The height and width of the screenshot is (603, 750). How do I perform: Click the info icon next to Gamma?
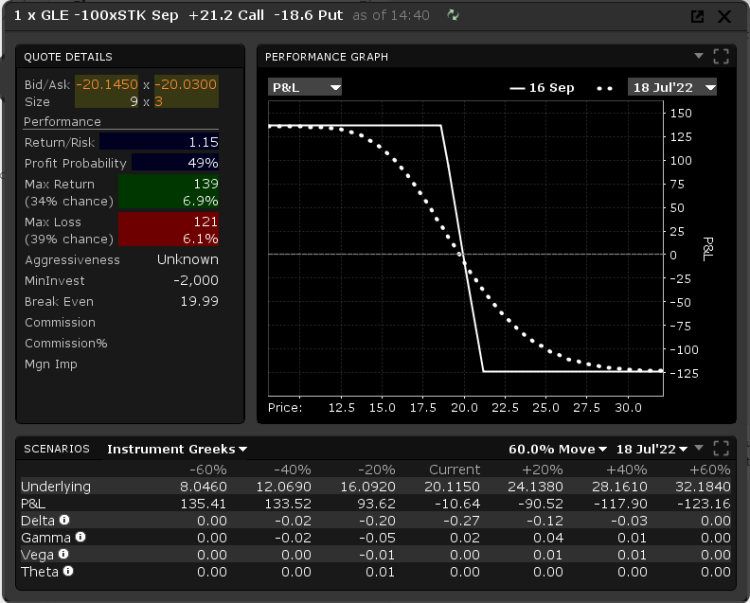coord(80,537)
